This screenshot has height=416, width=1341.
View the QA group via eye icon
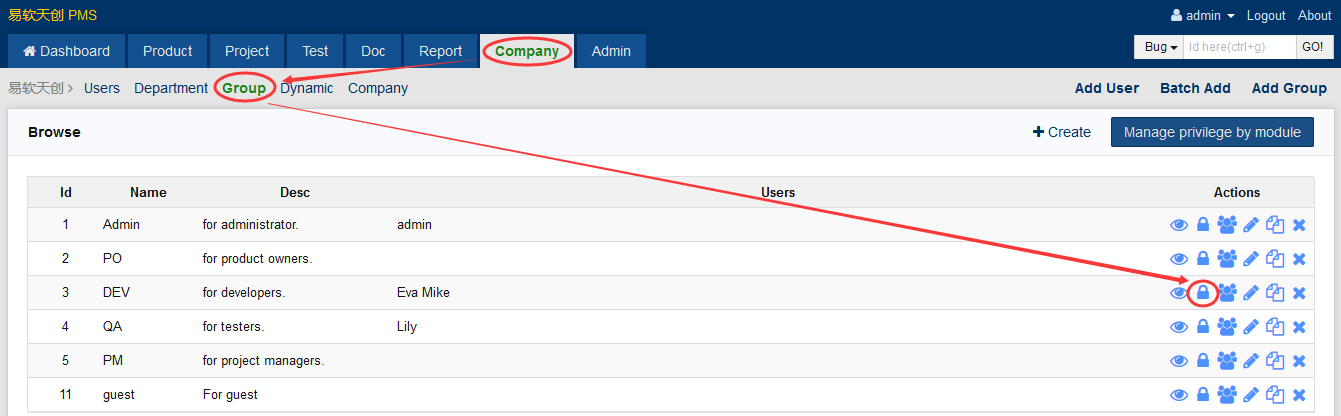[1179, 327]
